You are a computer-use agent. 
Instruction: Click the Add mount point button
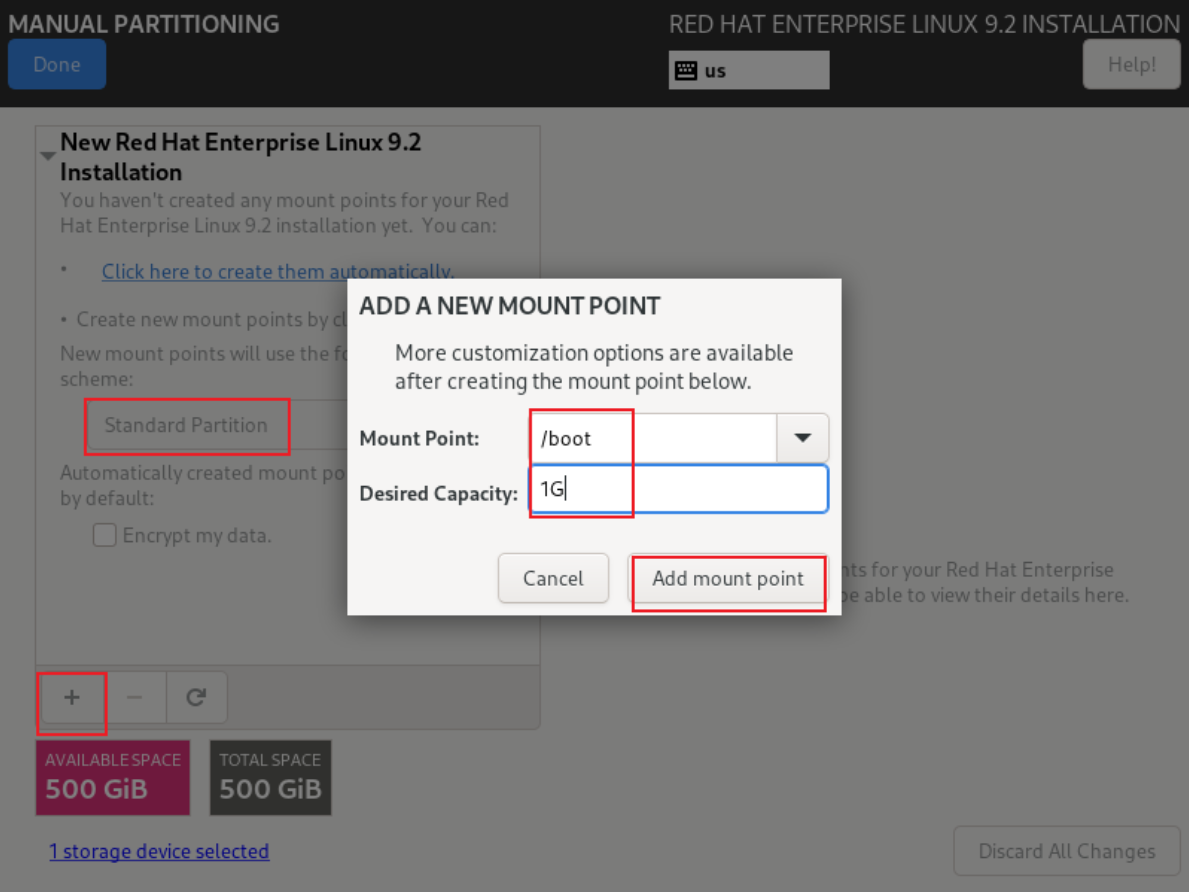(x=727, y=578)
